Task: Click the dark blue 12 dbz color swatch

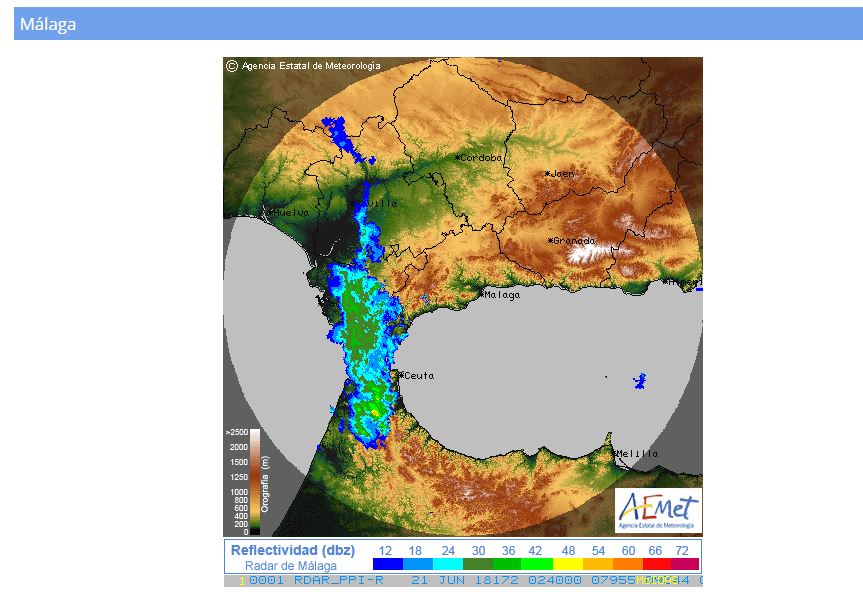Action: click(x=388, y=564)
